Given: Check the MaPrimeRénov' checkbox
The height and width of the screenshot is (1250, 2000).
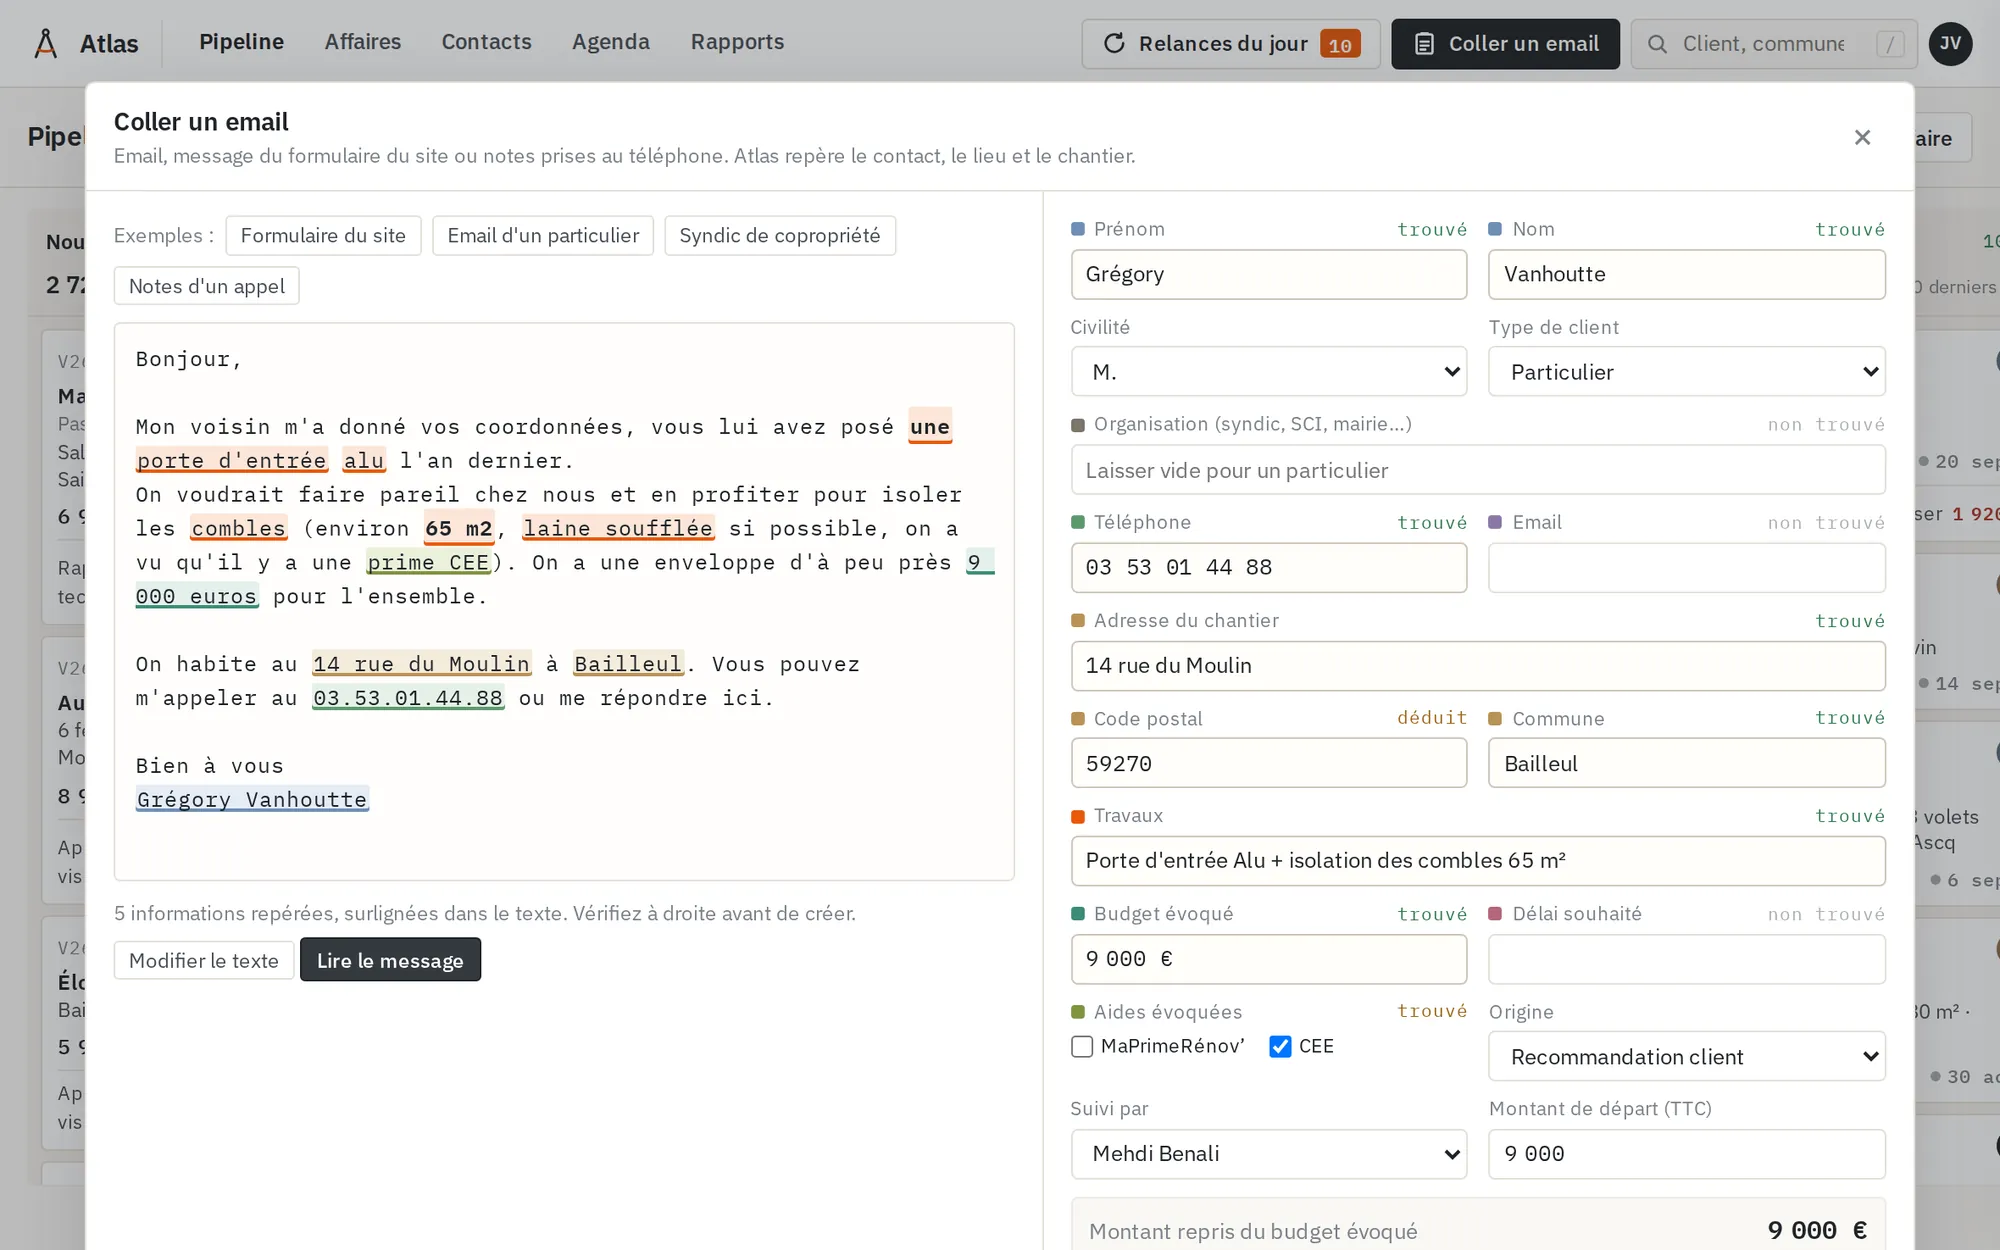Looking at the screenshot, I should pos(1082,1046).
